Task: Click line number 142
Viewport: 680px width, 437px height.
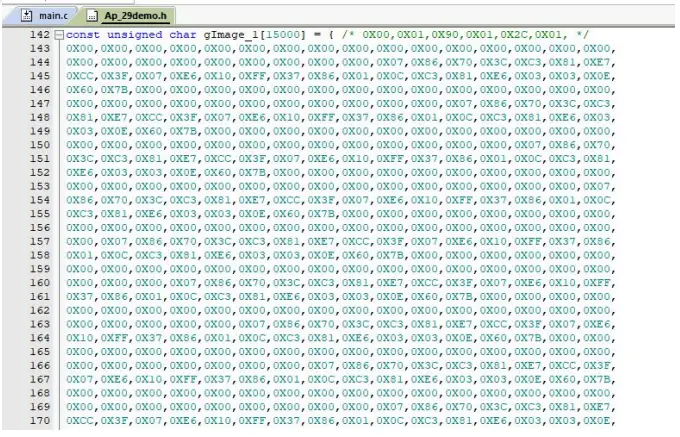Action: click(x=39, y=35)
